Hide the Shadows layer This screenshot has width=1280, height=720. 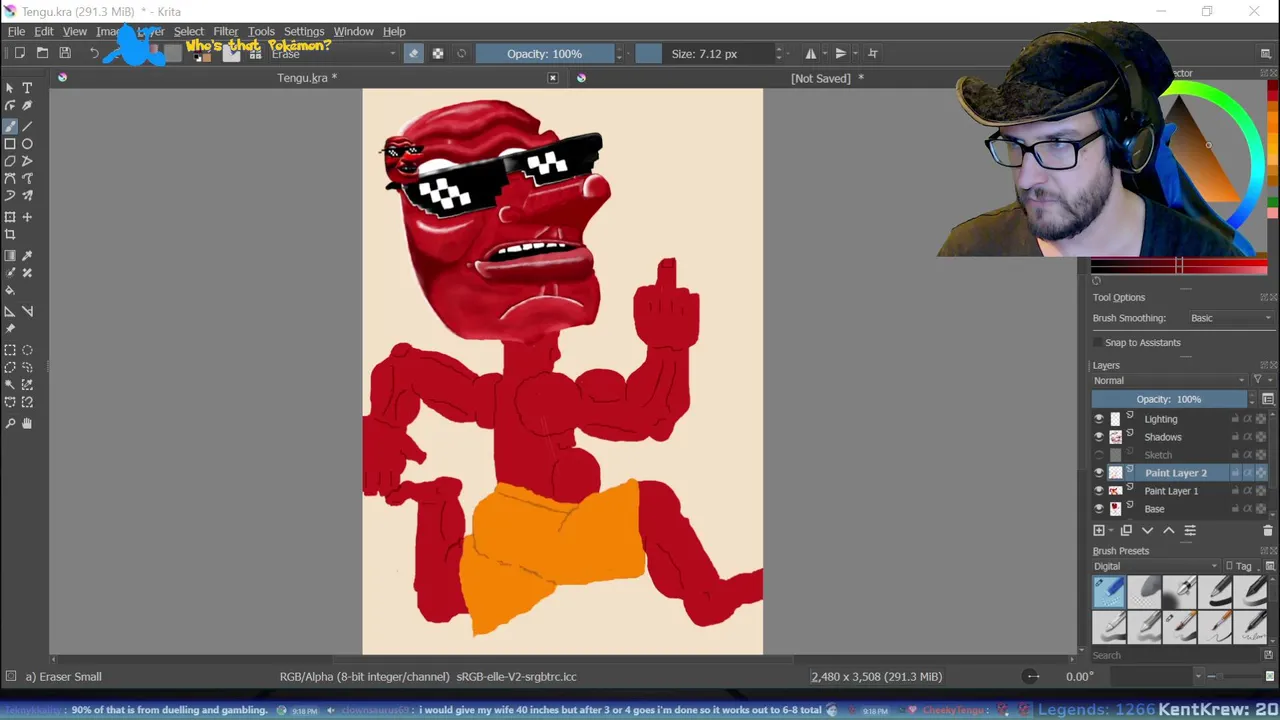click(x=1099, y=437)
